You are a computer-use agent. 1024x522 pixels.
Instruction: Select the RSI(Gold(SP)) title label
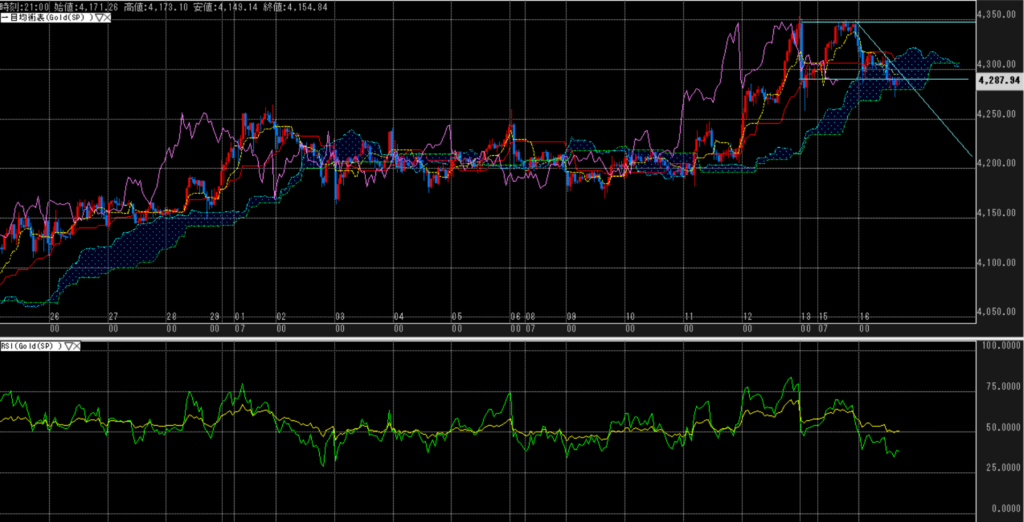[30, 345]
